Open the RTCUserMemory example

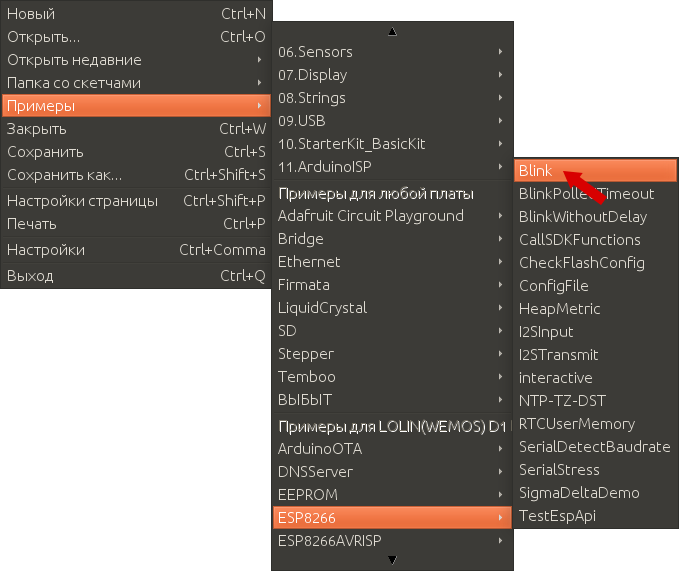point(595,423)
